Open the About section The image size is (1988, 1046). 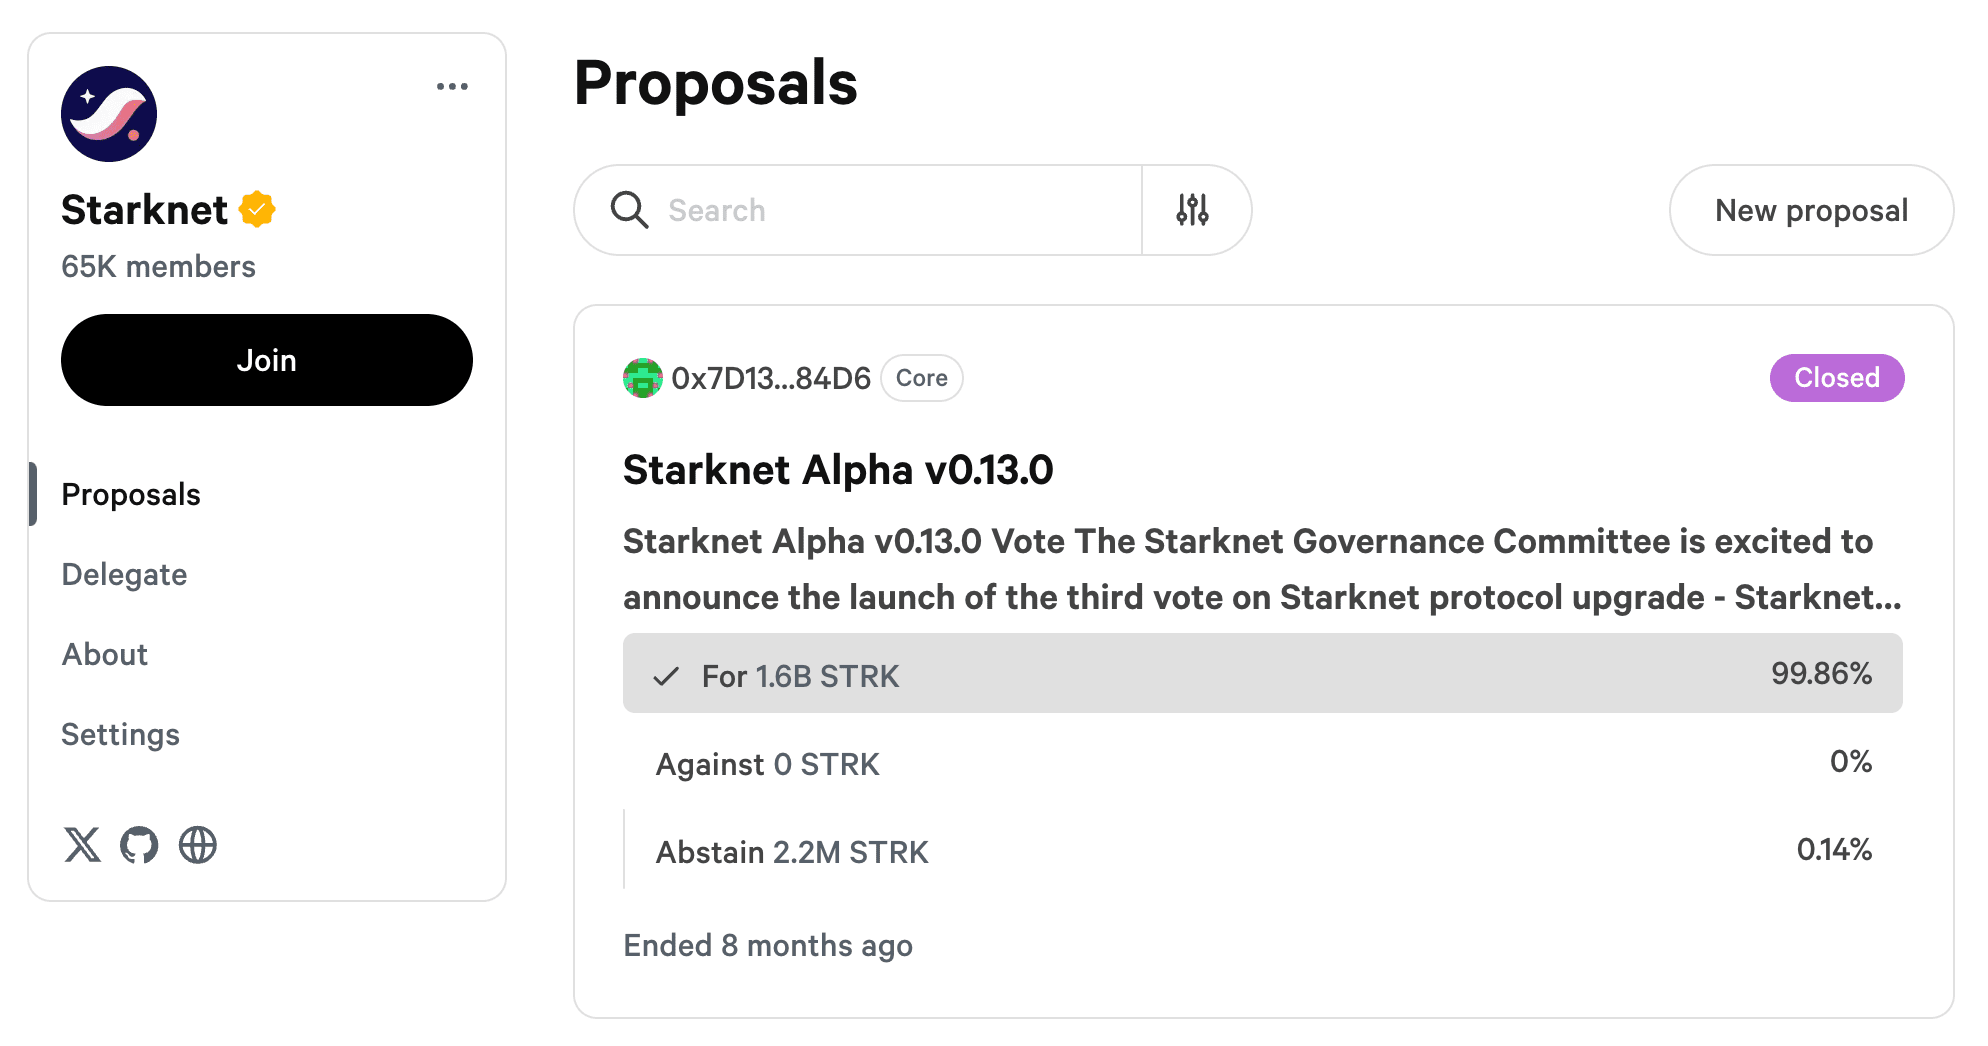point(104,654)
